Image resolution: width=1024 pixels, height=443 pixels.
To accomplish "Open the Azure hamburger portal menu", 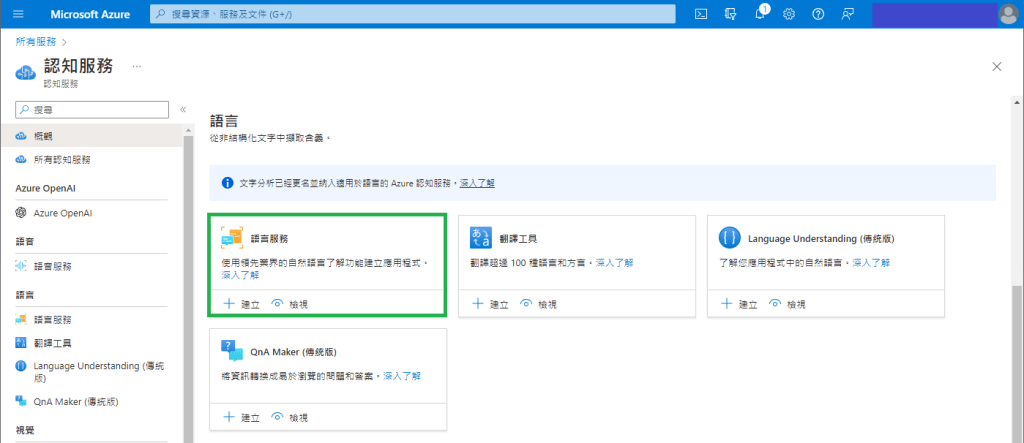I will click(x=20, y=14).
